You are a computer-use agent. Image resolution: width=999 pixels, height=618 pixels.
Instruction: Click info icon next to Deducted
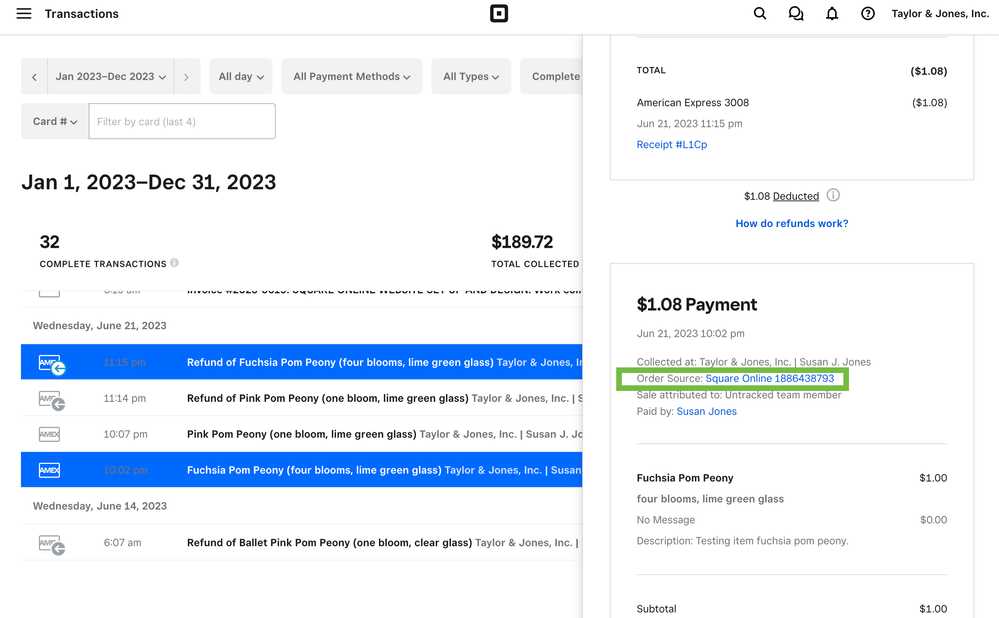click(x=833, y=195)
